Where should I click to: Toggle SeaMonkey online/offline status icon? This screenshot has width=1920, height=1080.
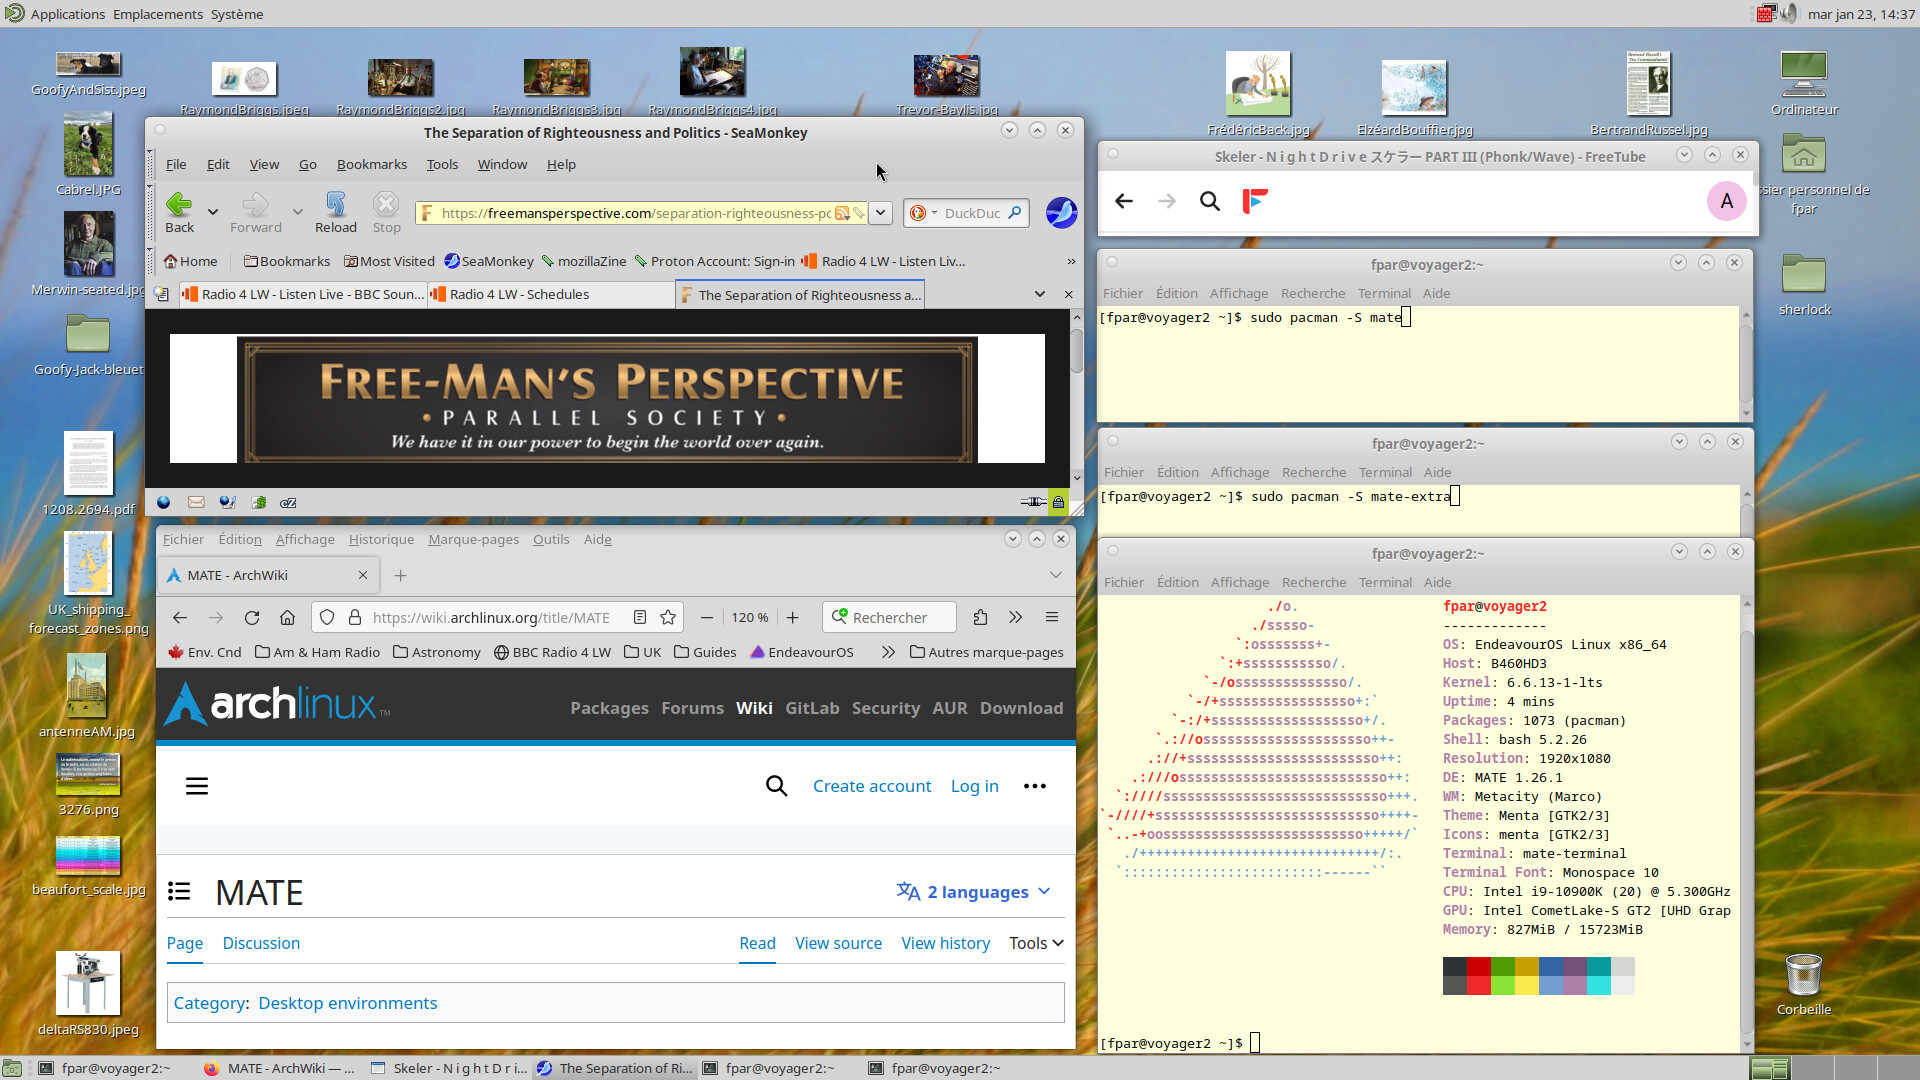point(1033,502)
